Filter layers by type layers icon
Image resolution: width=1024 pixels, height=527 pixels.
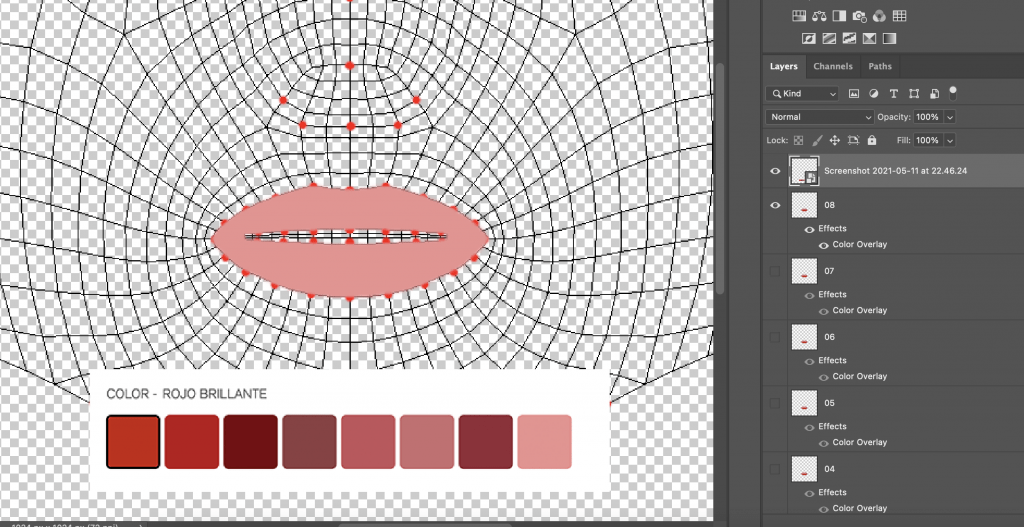pyautogui.click(x=893, y=93)
